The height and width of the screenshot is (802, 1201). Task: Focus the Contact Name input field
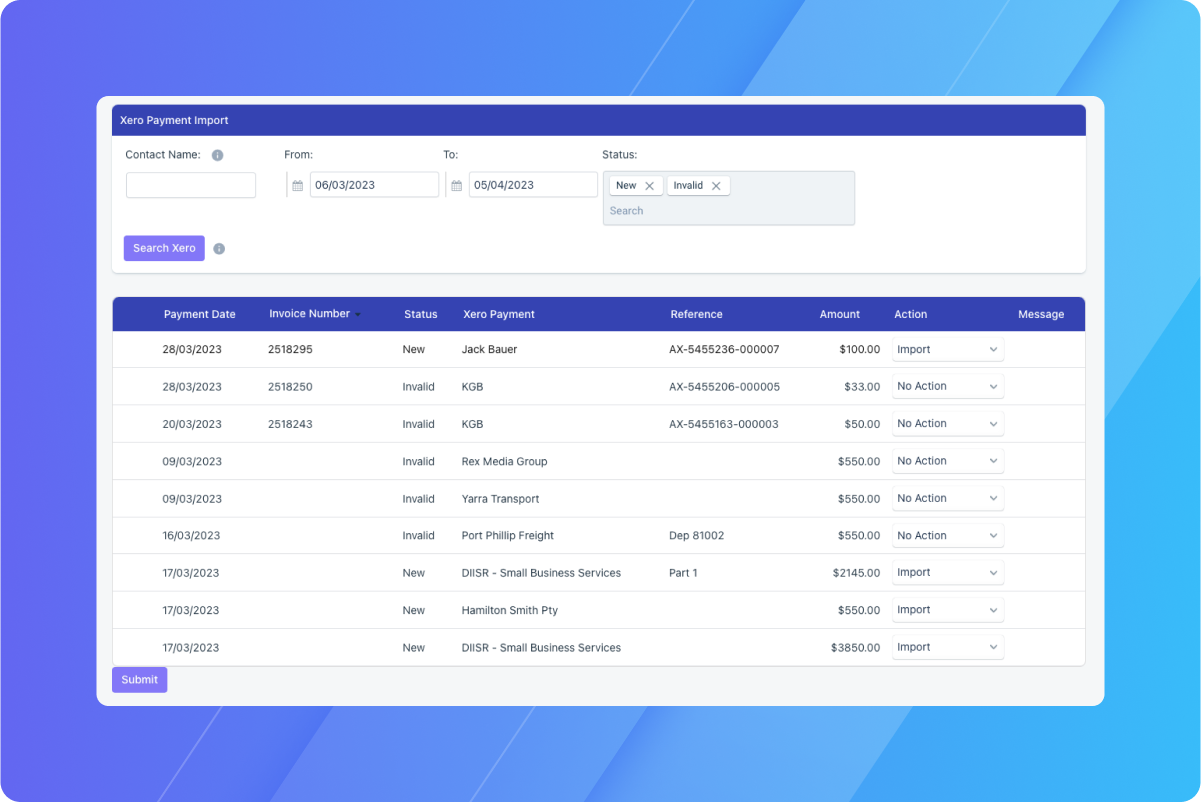[191, 185]
